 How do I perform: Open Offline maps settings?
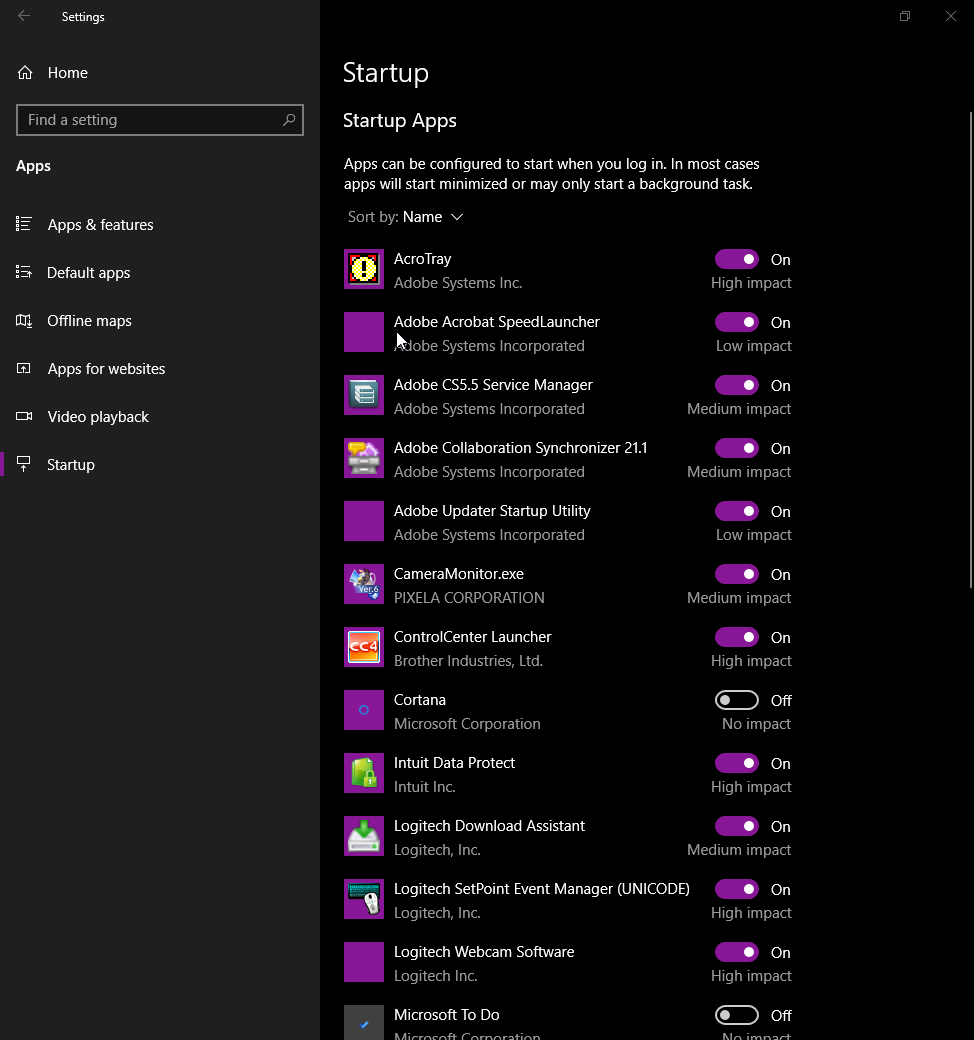pos(160,320)
